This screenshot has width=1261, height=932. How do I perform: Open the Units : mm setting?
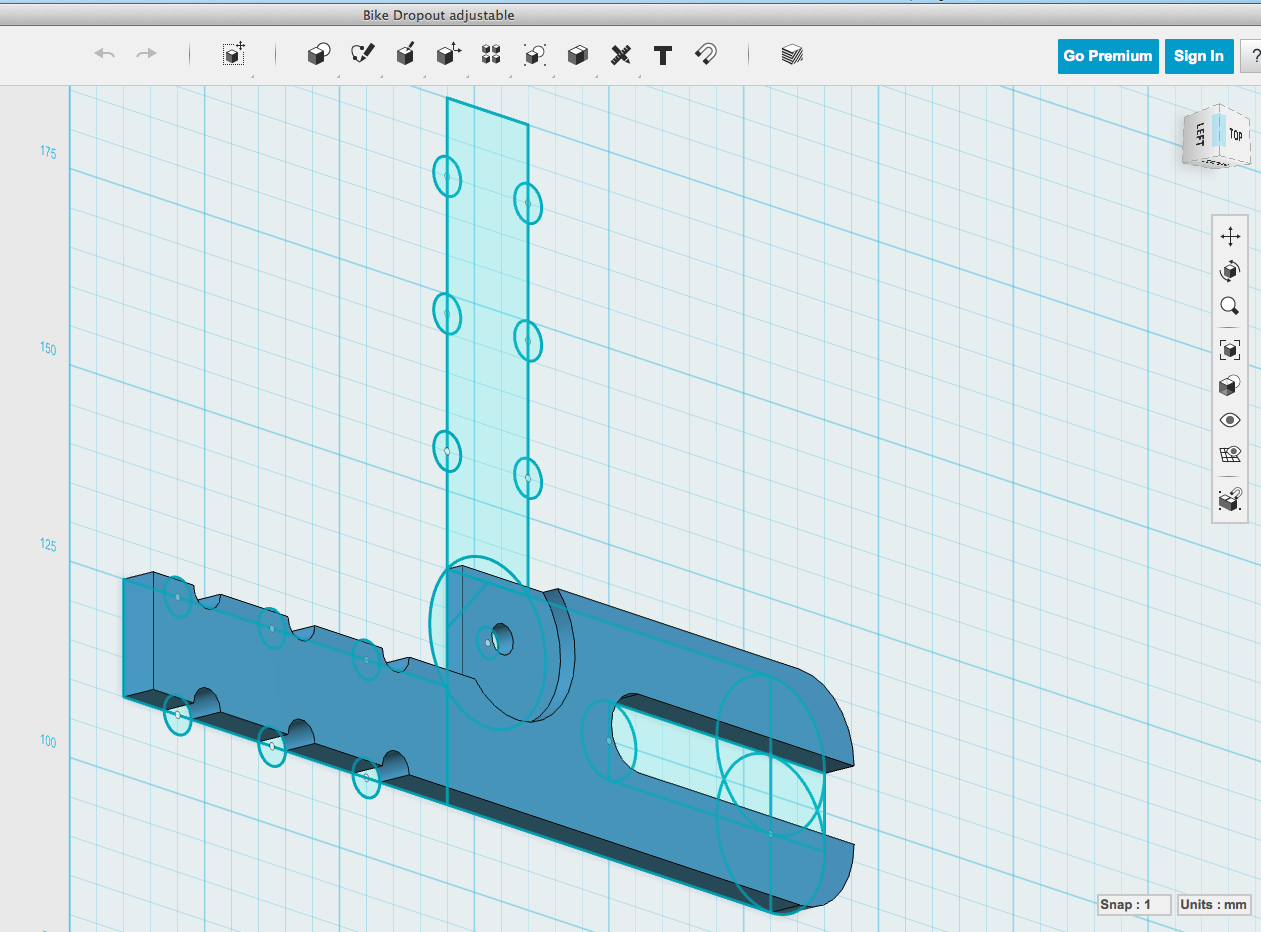click(x=1214, y=904)
